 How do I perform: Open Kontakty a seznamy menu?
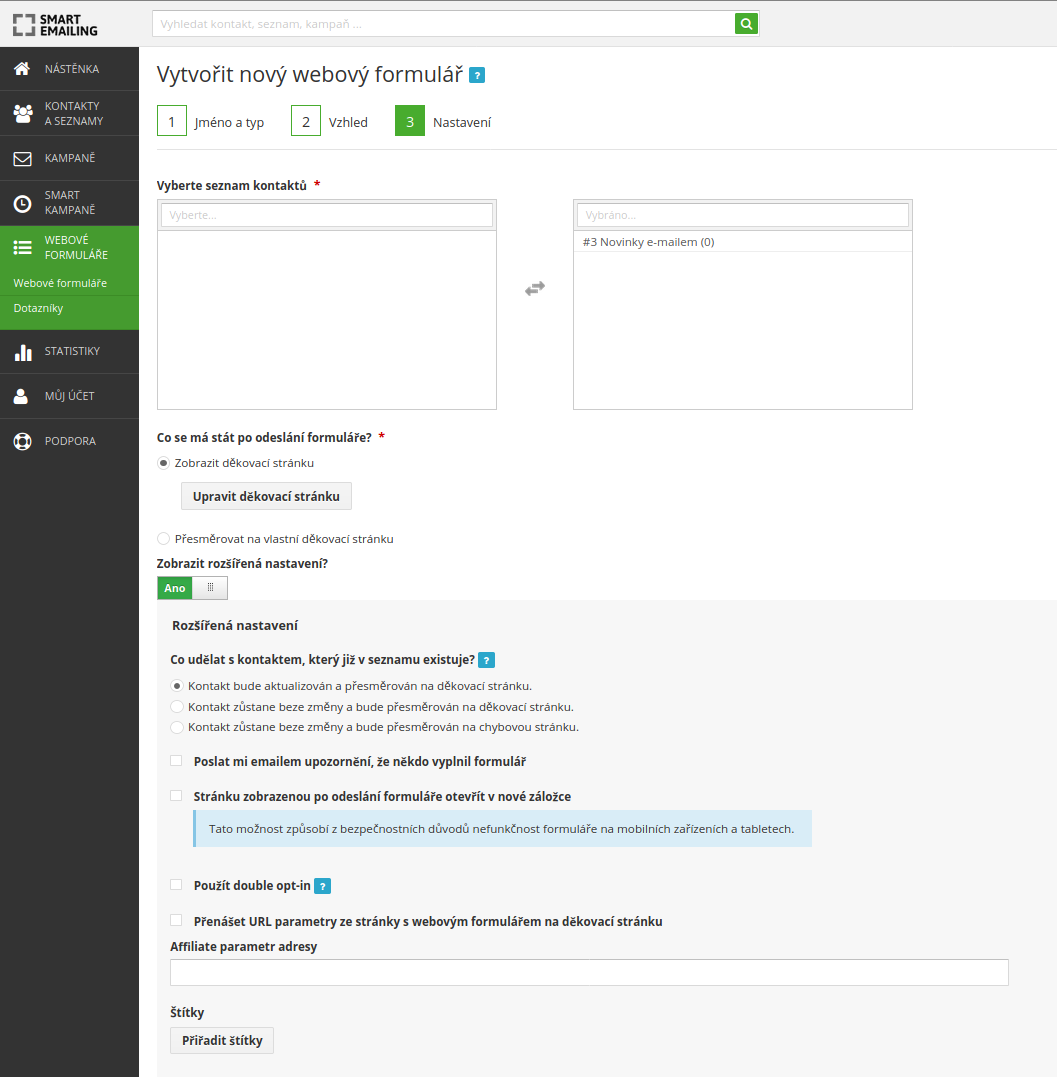pyautogui.click(x=69, y=113)
